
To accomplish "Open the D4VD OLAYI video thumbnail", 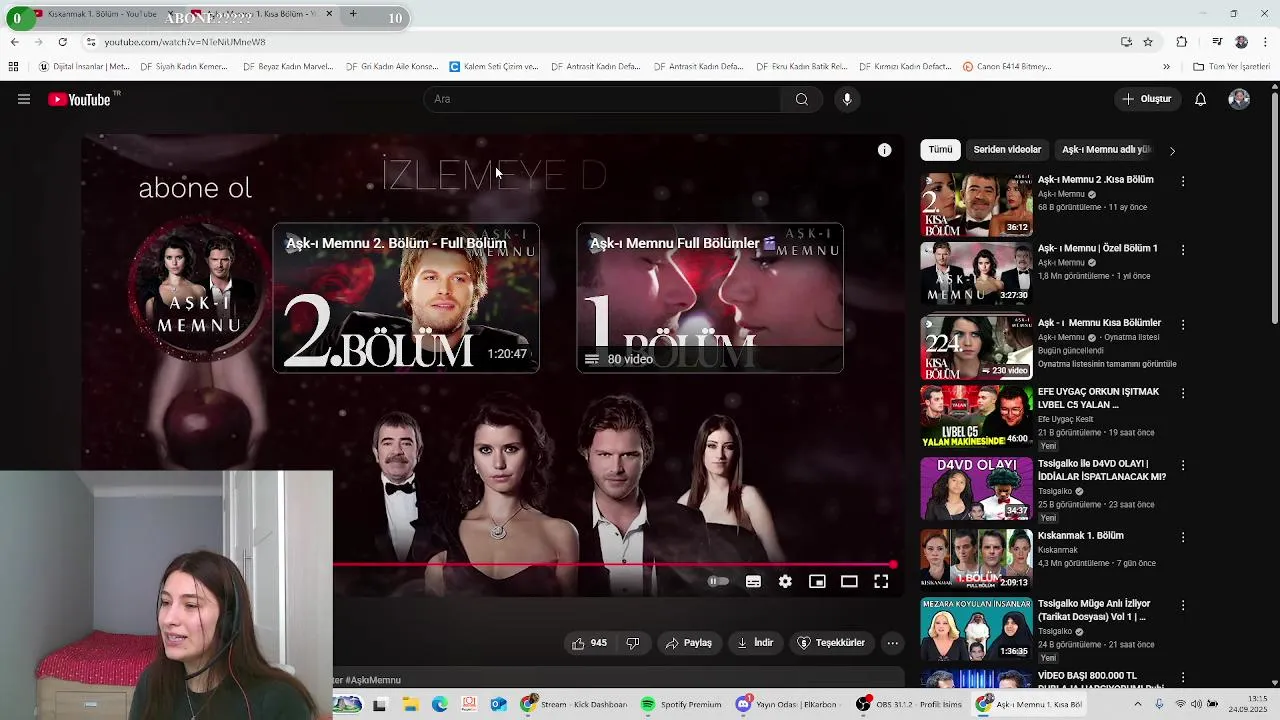I will point(976,489).
